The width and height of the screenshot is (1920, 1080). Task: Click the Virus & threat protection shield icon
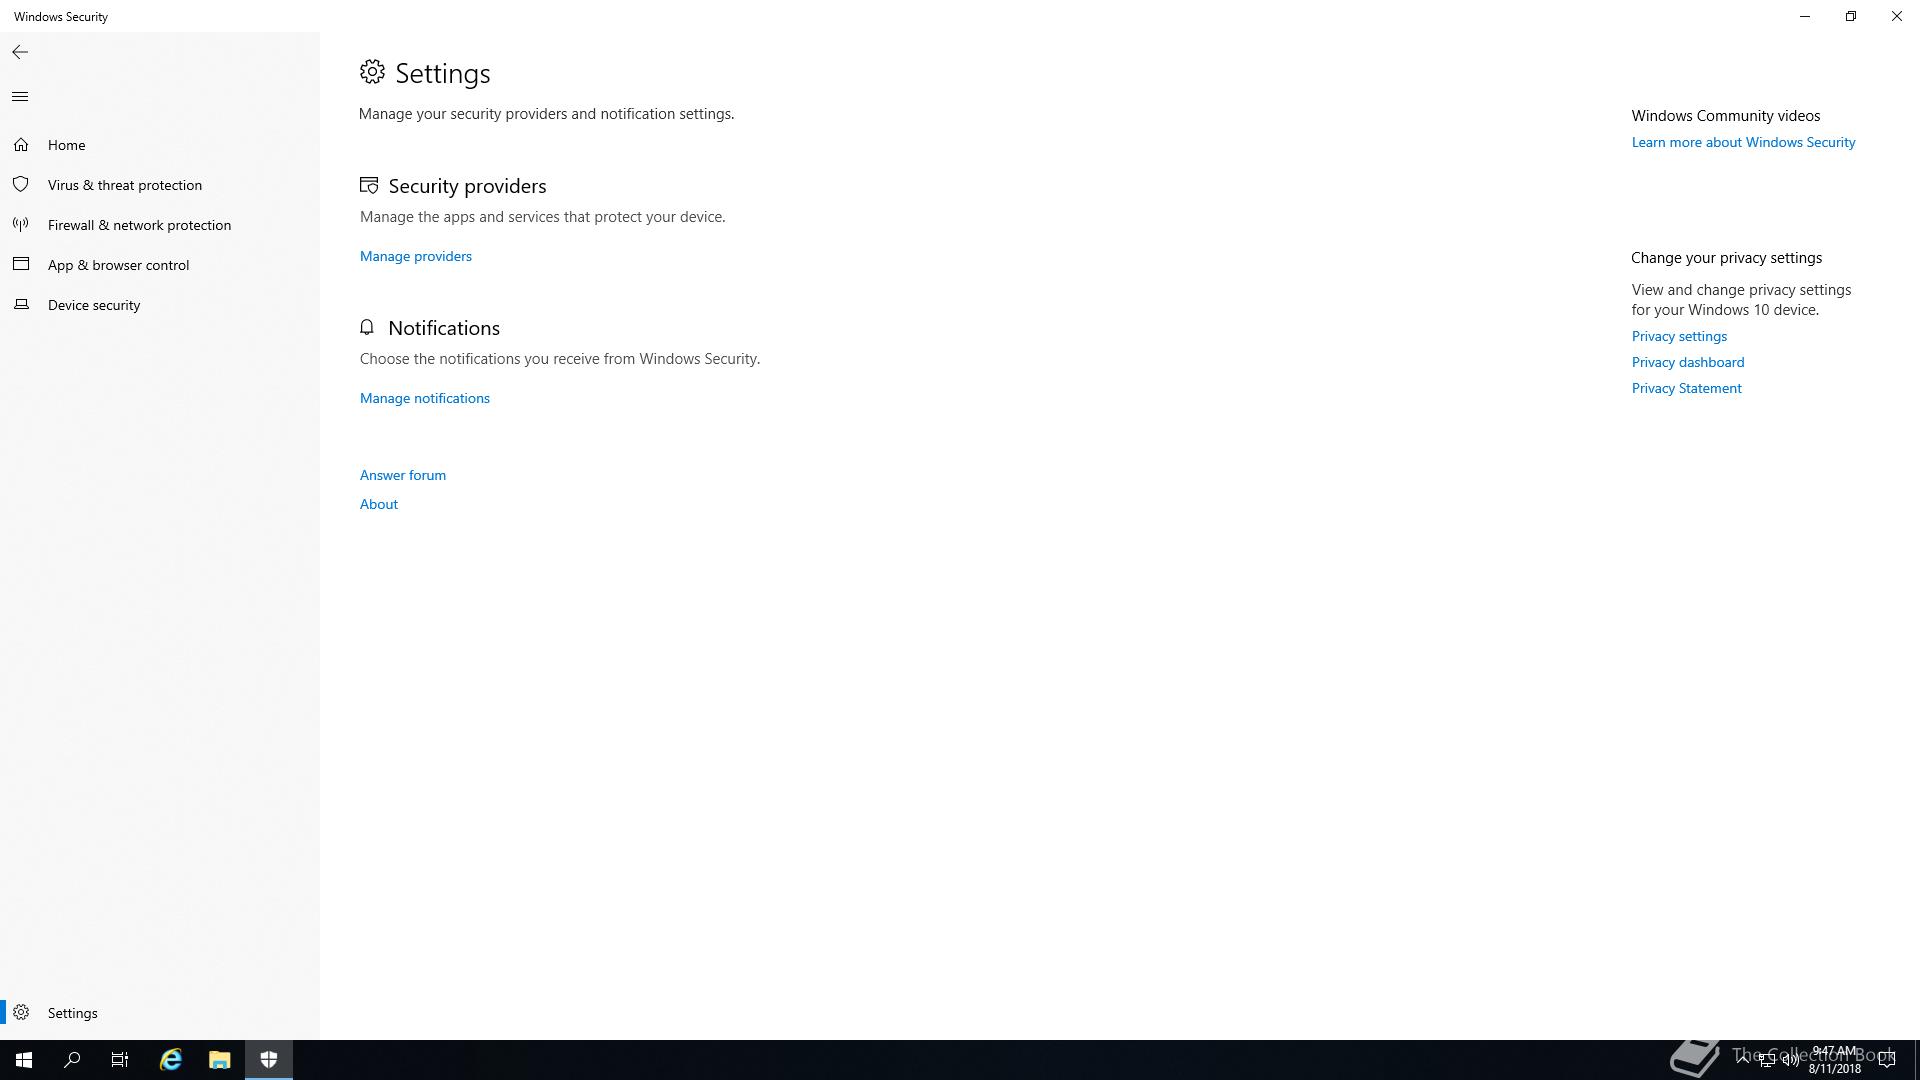[x=21, y=185]
